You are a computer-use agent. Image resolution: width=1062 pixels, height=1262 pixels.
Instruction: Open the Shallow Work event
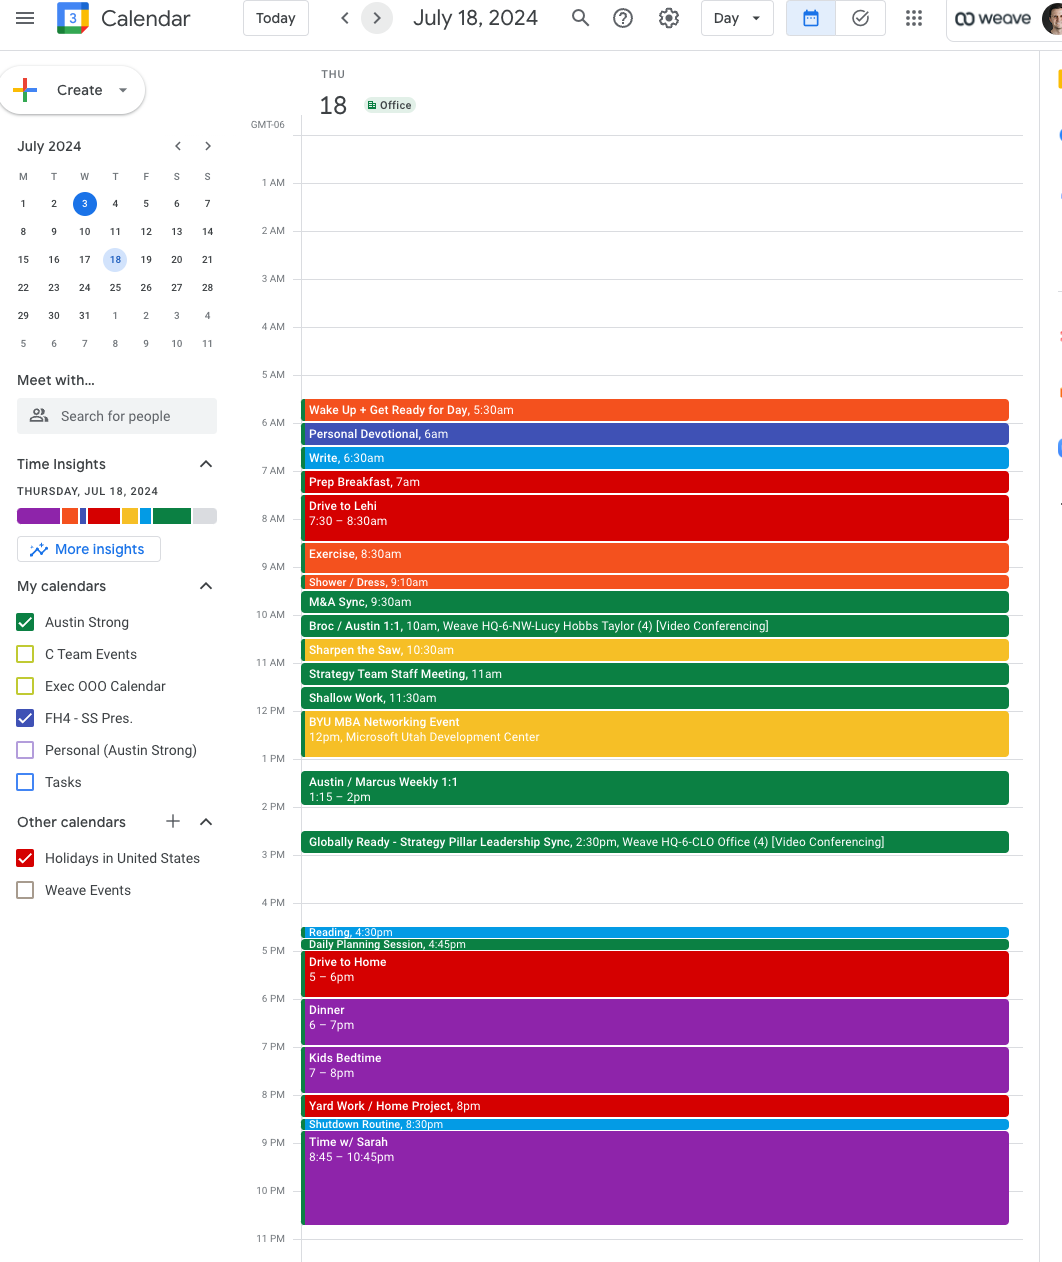tap(655, 698)
